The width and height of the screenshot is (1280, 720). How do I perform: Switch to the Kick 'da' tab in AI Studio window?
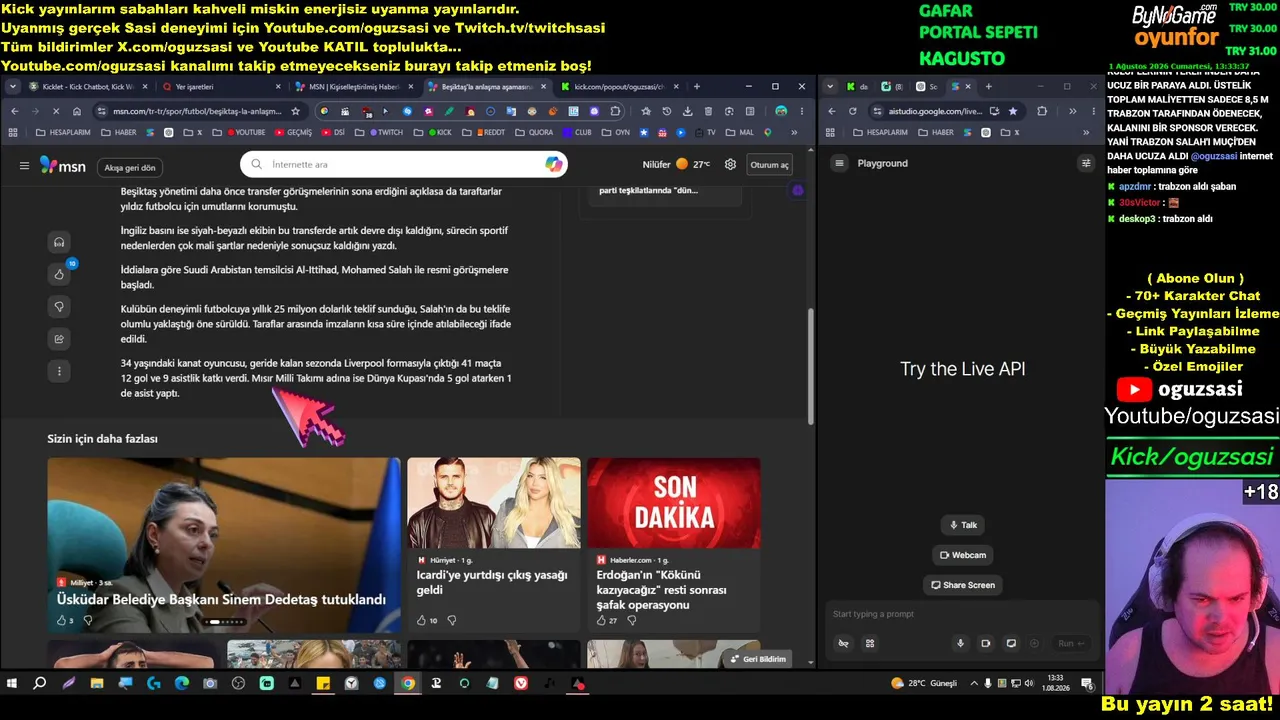point(857,87)
